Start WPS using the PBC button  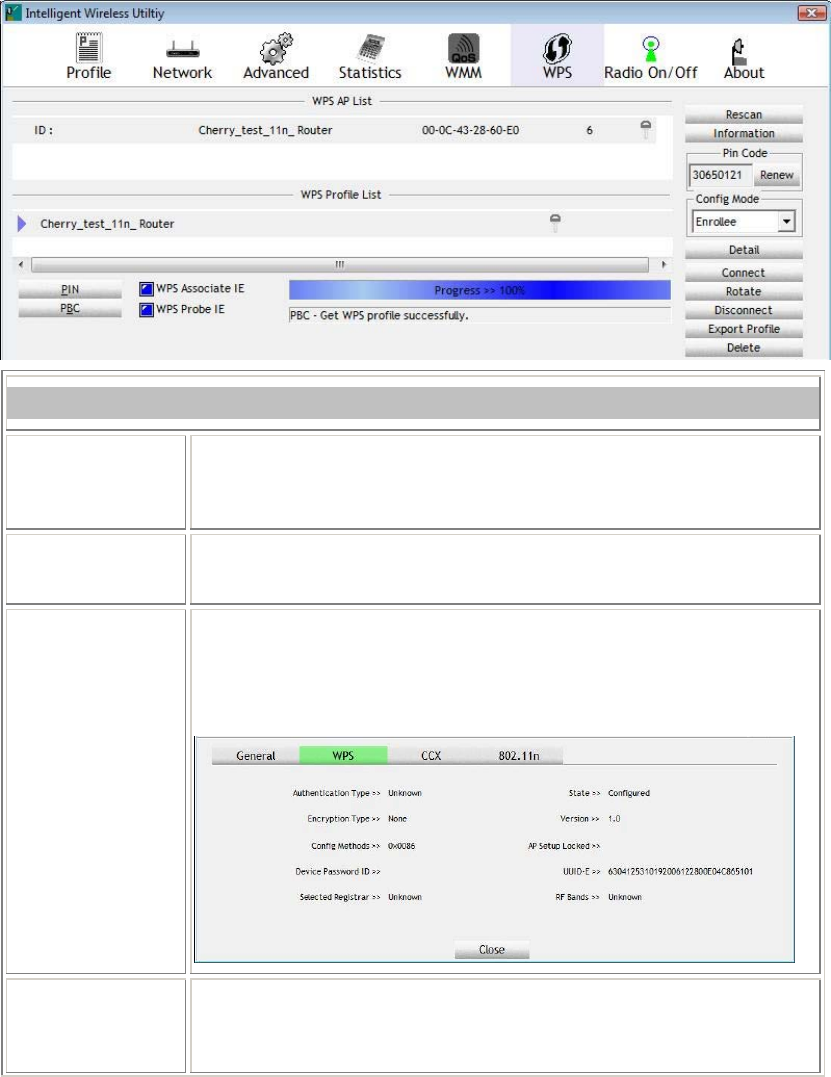tap(70, 308)
